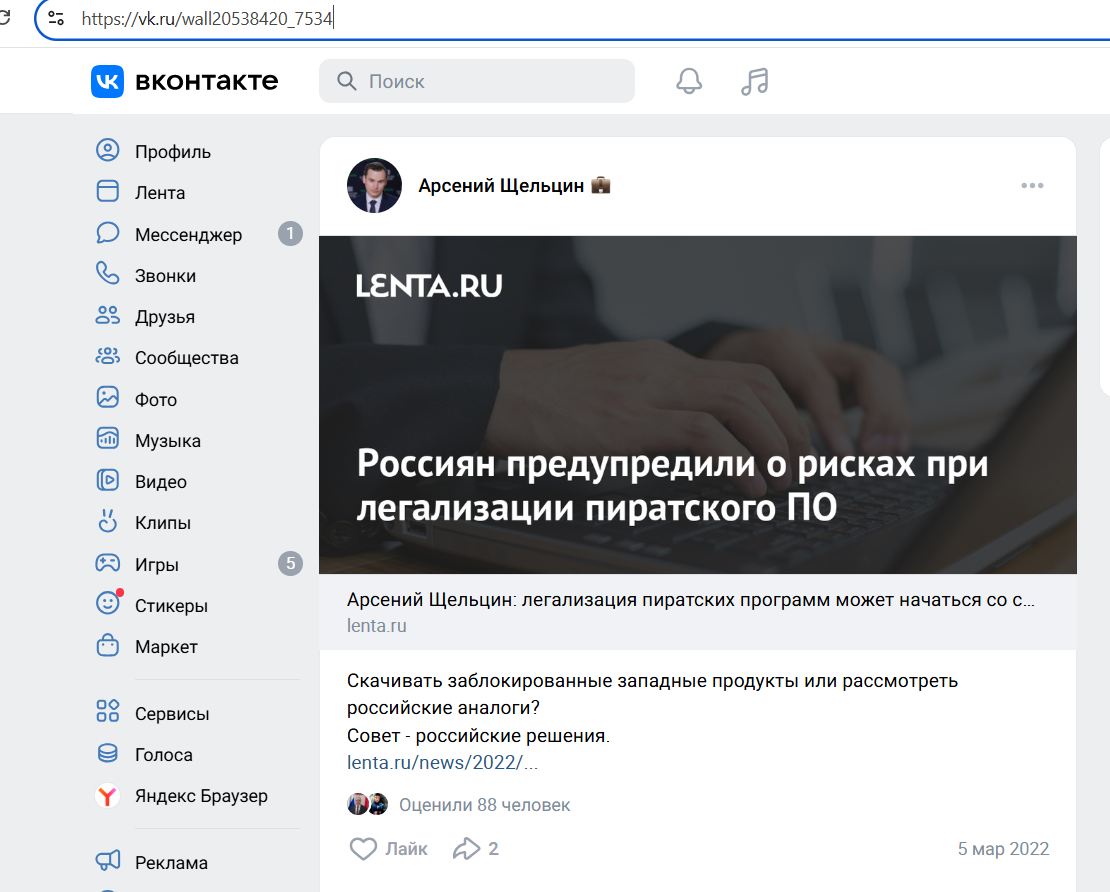Click the lenta.ru source label

tap(377, 626)
